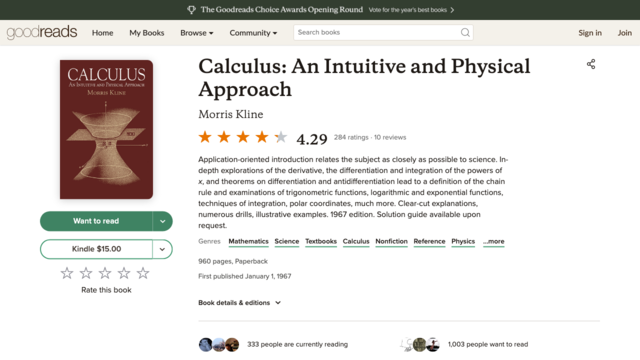The width and height of the screenshot is (640, 360).
Task: Expand Book details & editions
Action: coord(240,303)
